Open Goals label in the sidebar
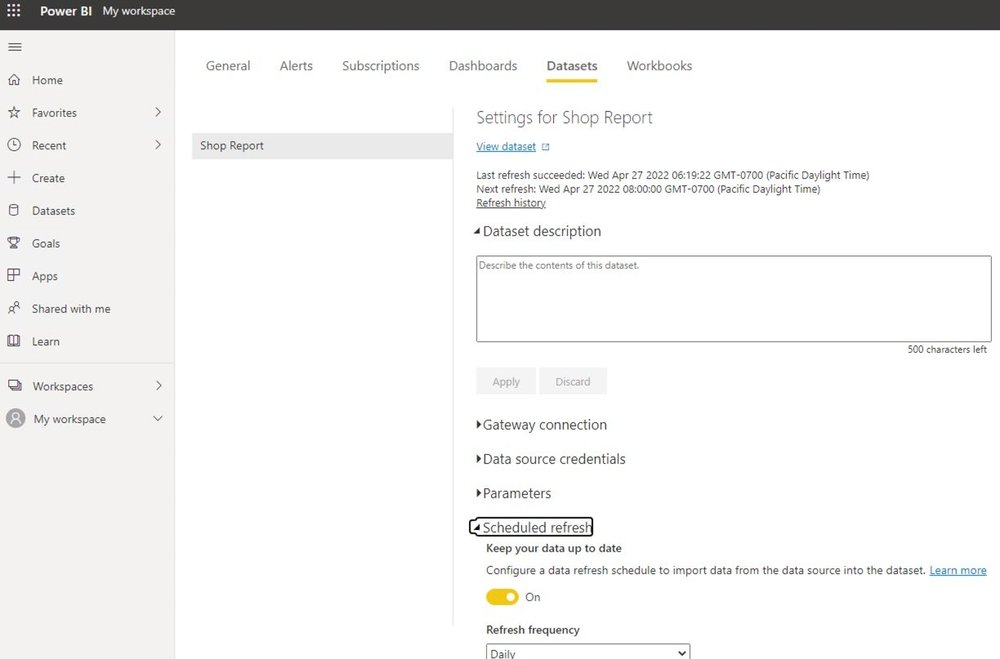Screen dimensions: 1000x659 click(46, 243)
